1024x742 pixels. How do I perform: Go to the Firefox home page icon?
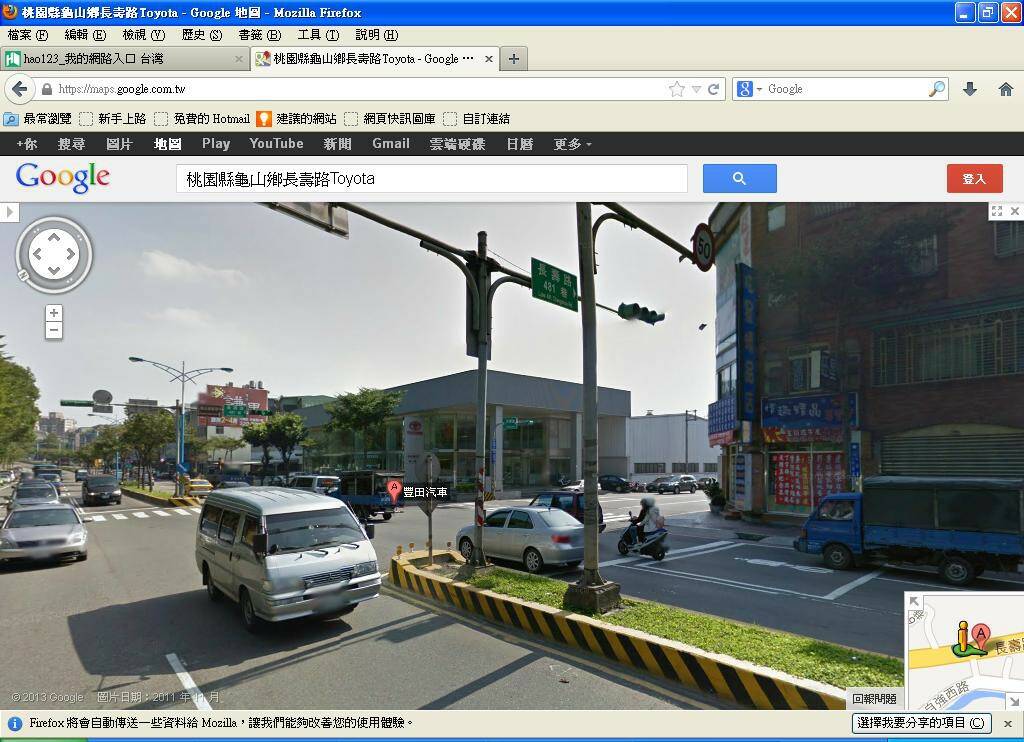tap(1006, 89)
